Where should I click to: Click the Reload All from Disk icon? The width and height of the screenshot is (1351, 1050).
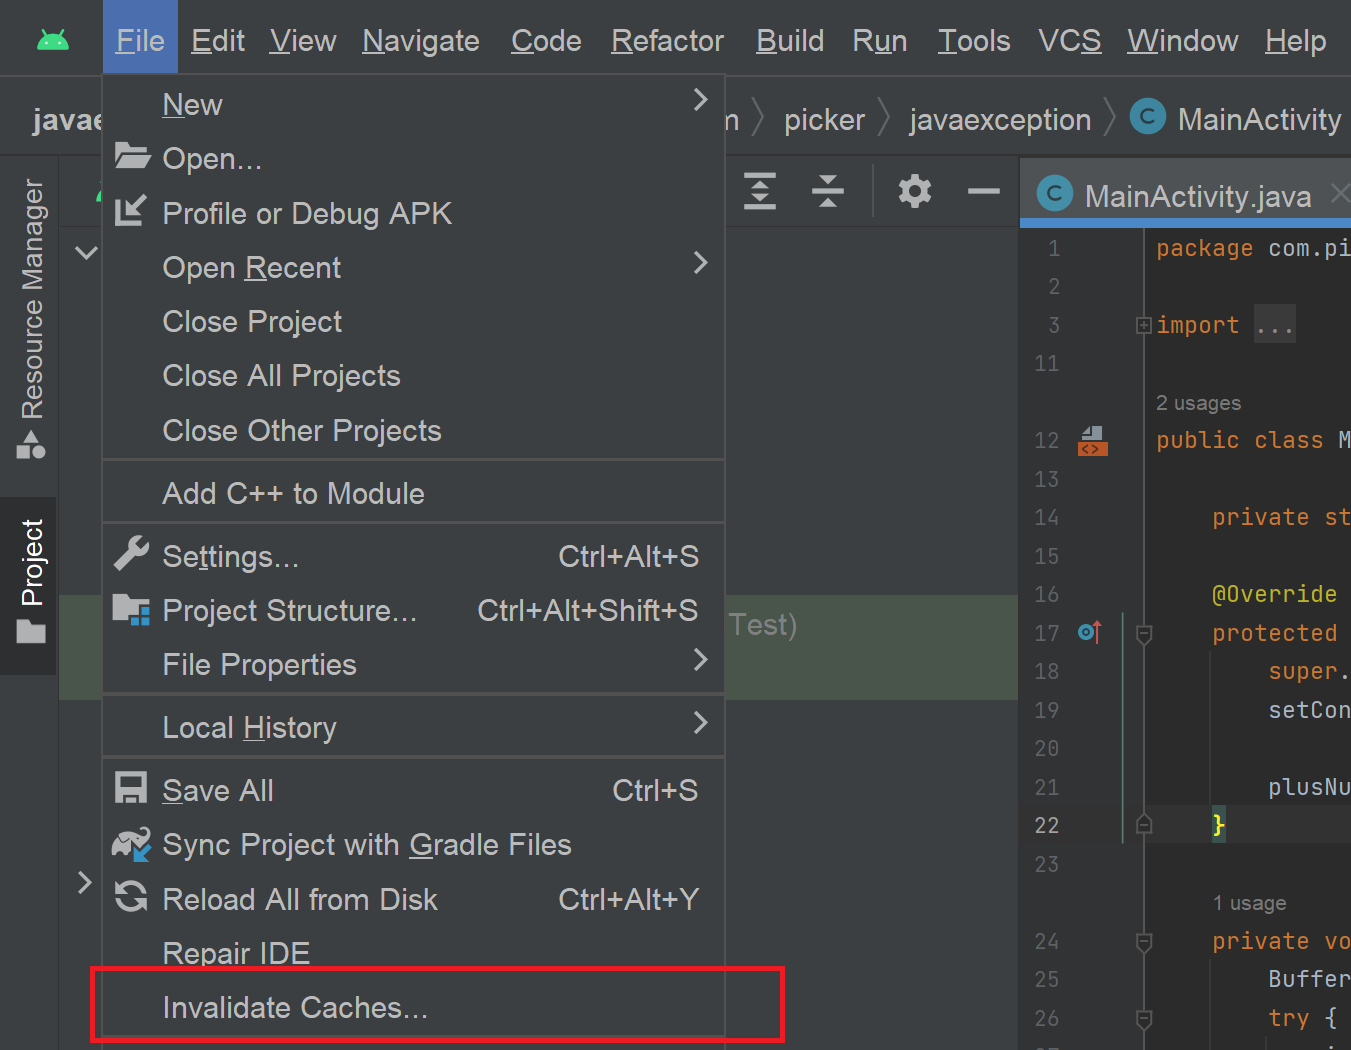pos(131,897)
